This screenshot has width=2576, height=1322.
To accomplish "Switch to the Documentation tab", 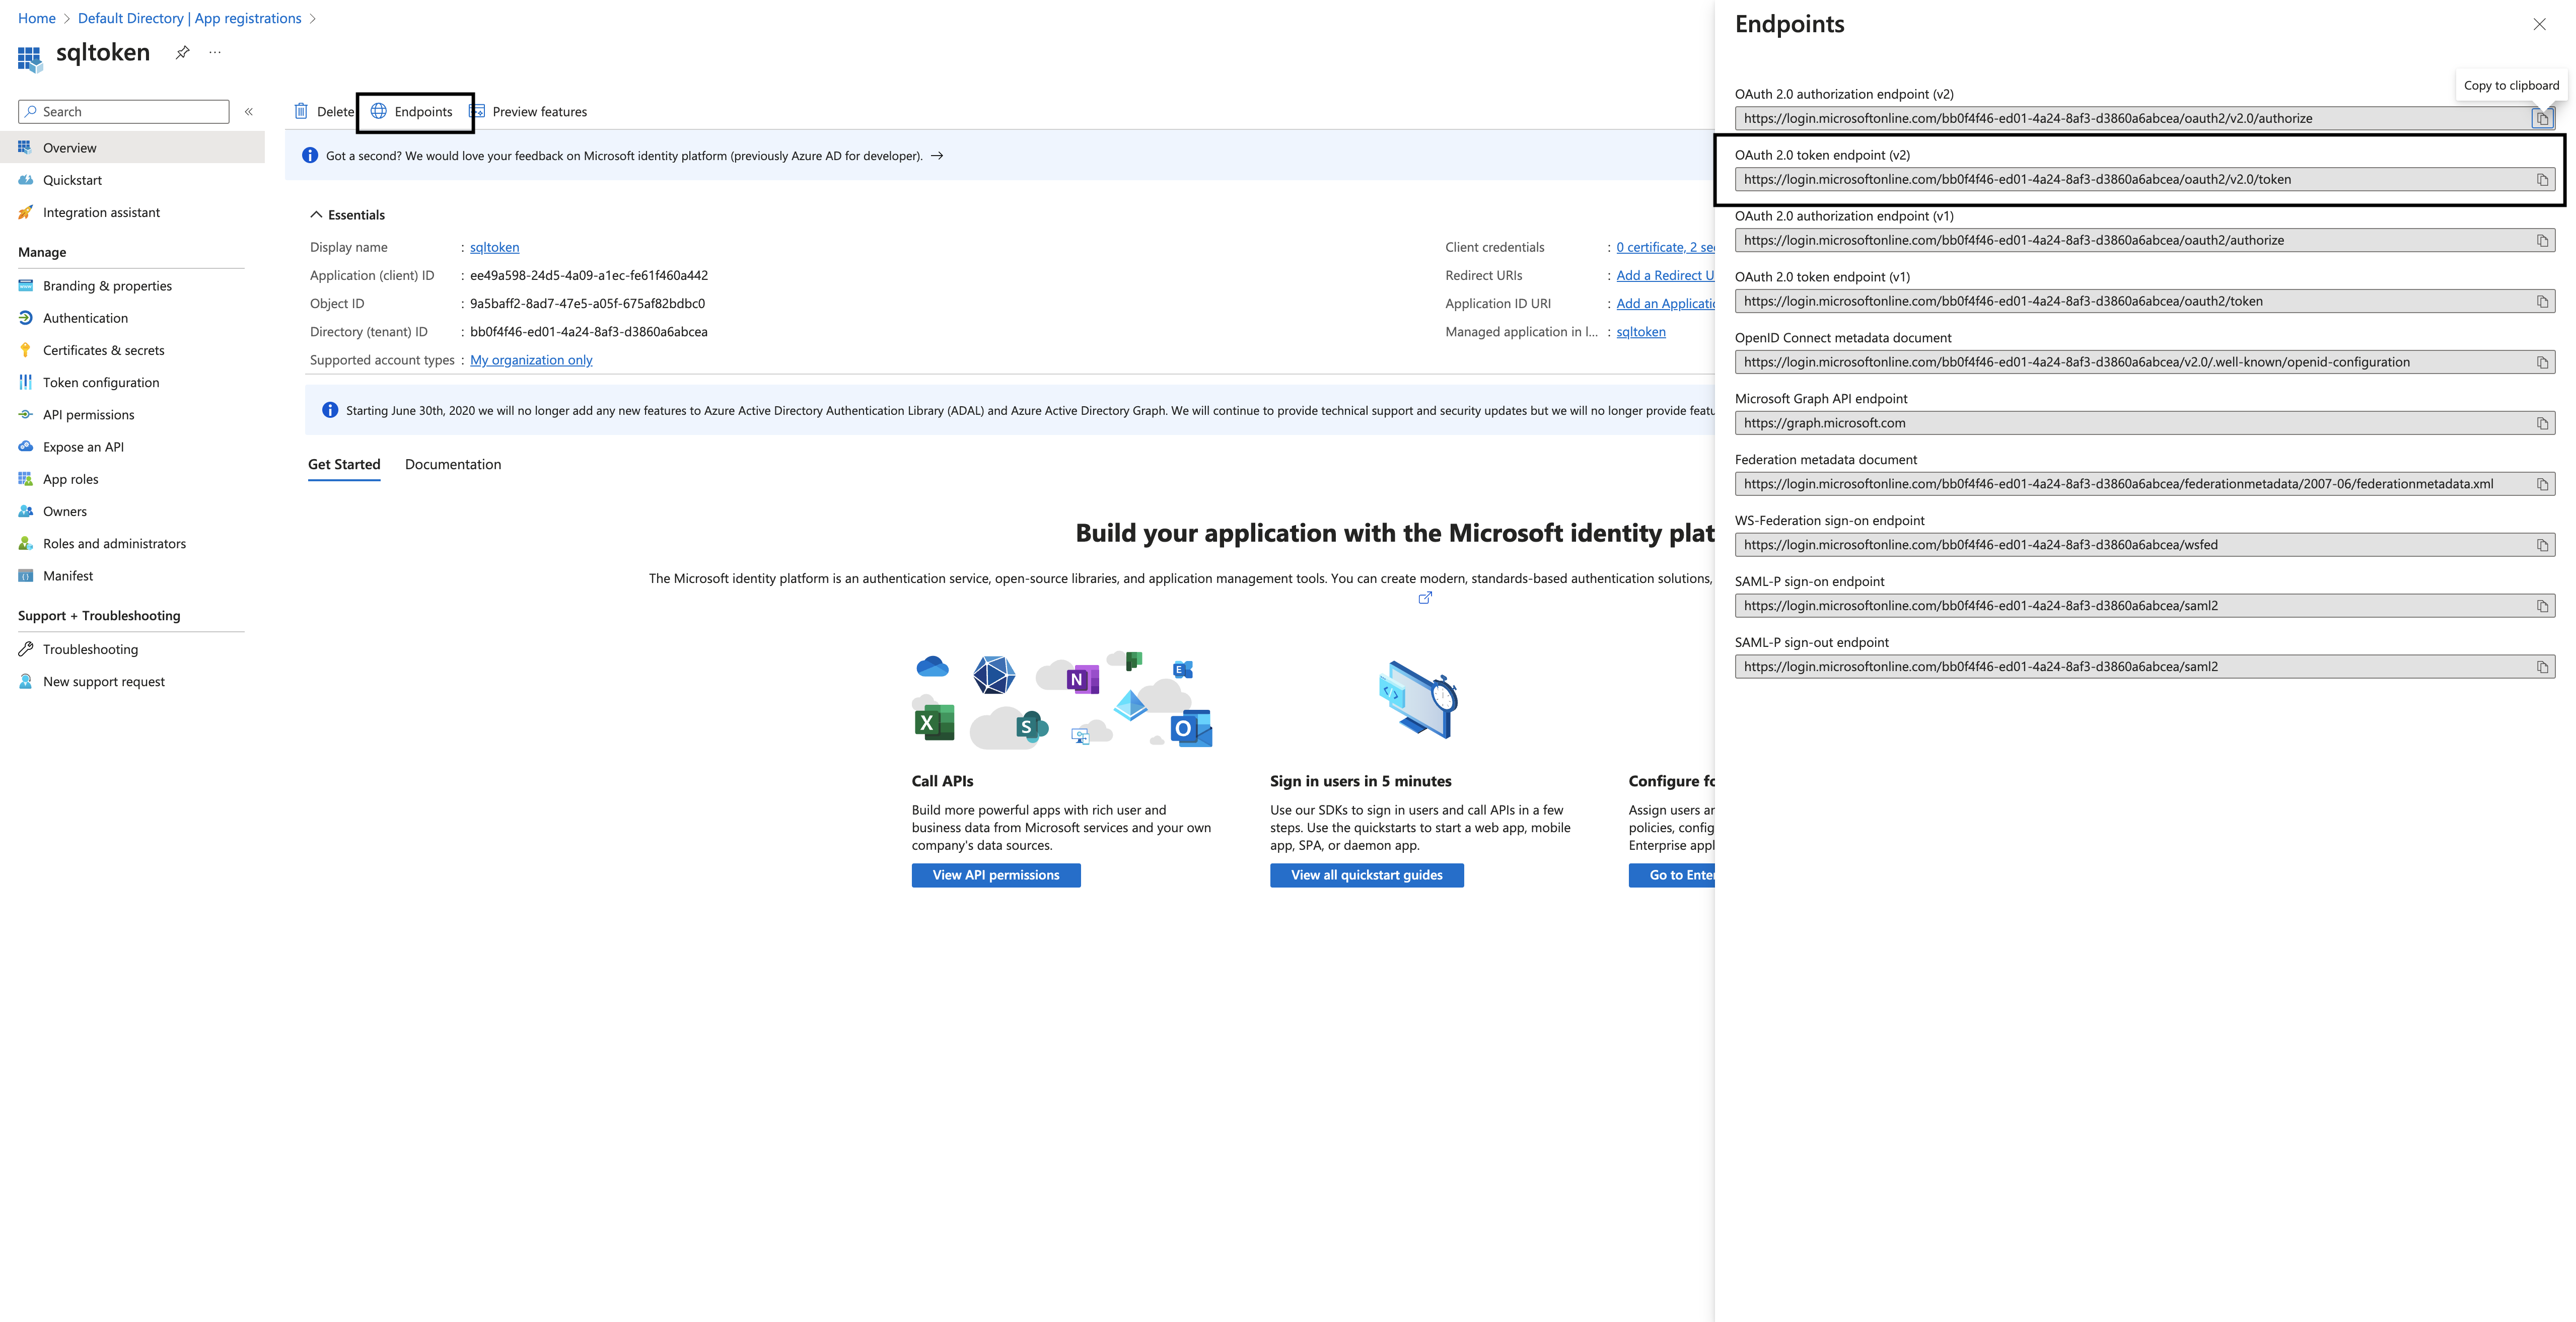I will click(x=453, y=464).
